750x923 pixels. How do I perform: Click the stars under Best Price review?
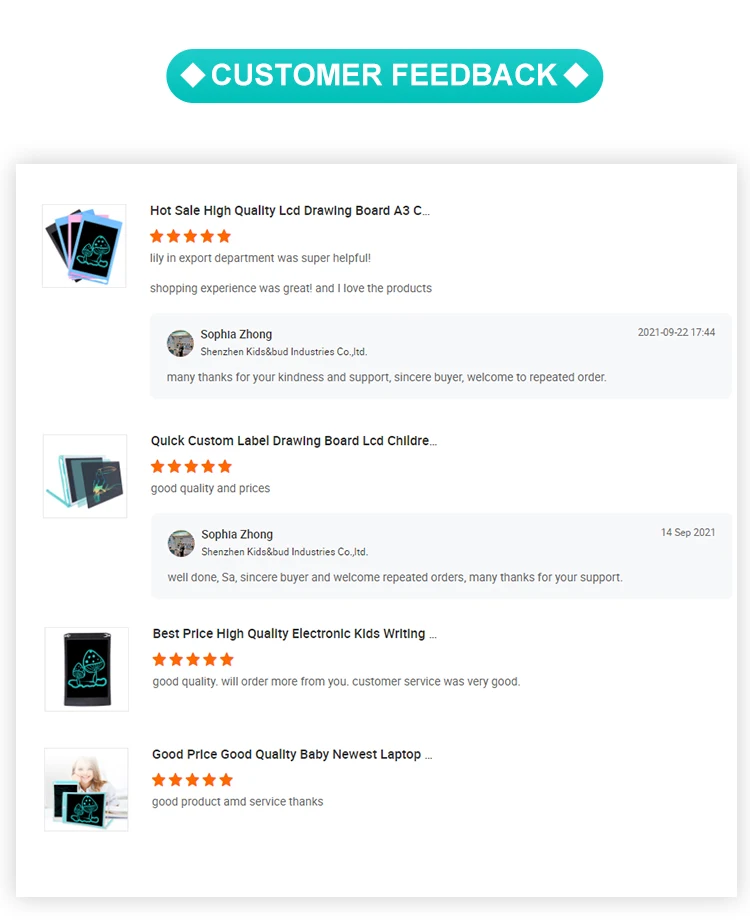(x=193, y=660)
